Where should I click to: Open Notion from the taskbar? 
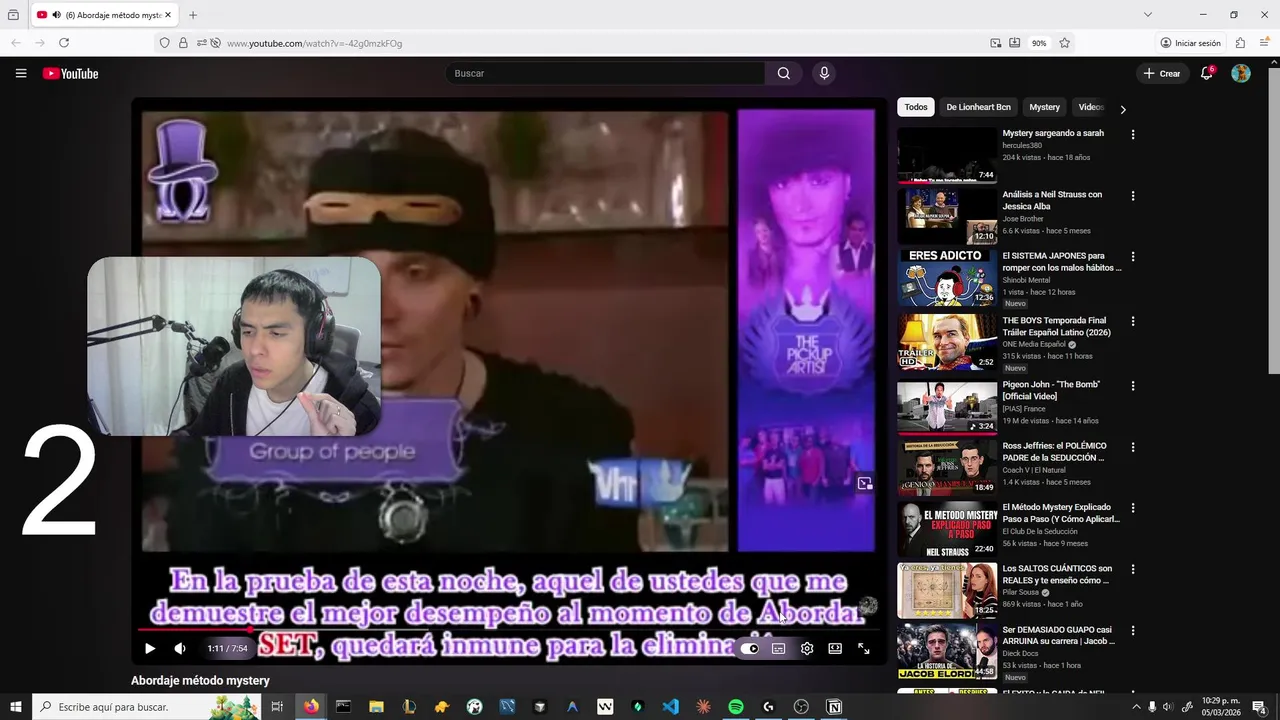click(x=834, y=707)
